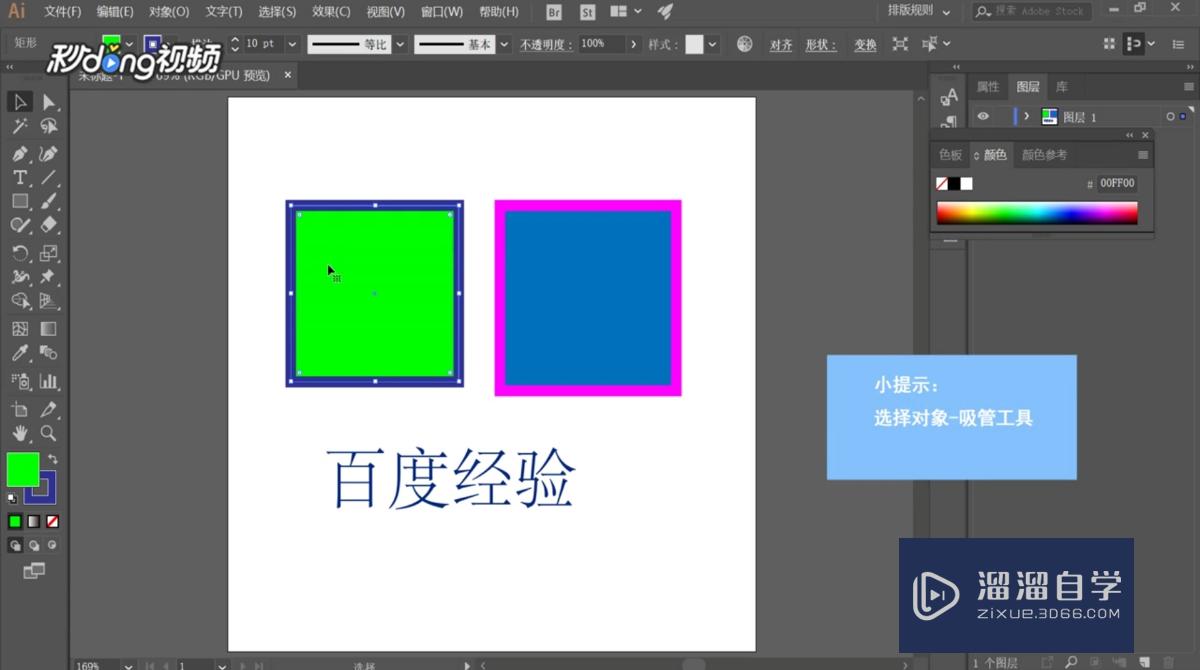
Task: Select the Rotate tool
Action: (20, 253)
